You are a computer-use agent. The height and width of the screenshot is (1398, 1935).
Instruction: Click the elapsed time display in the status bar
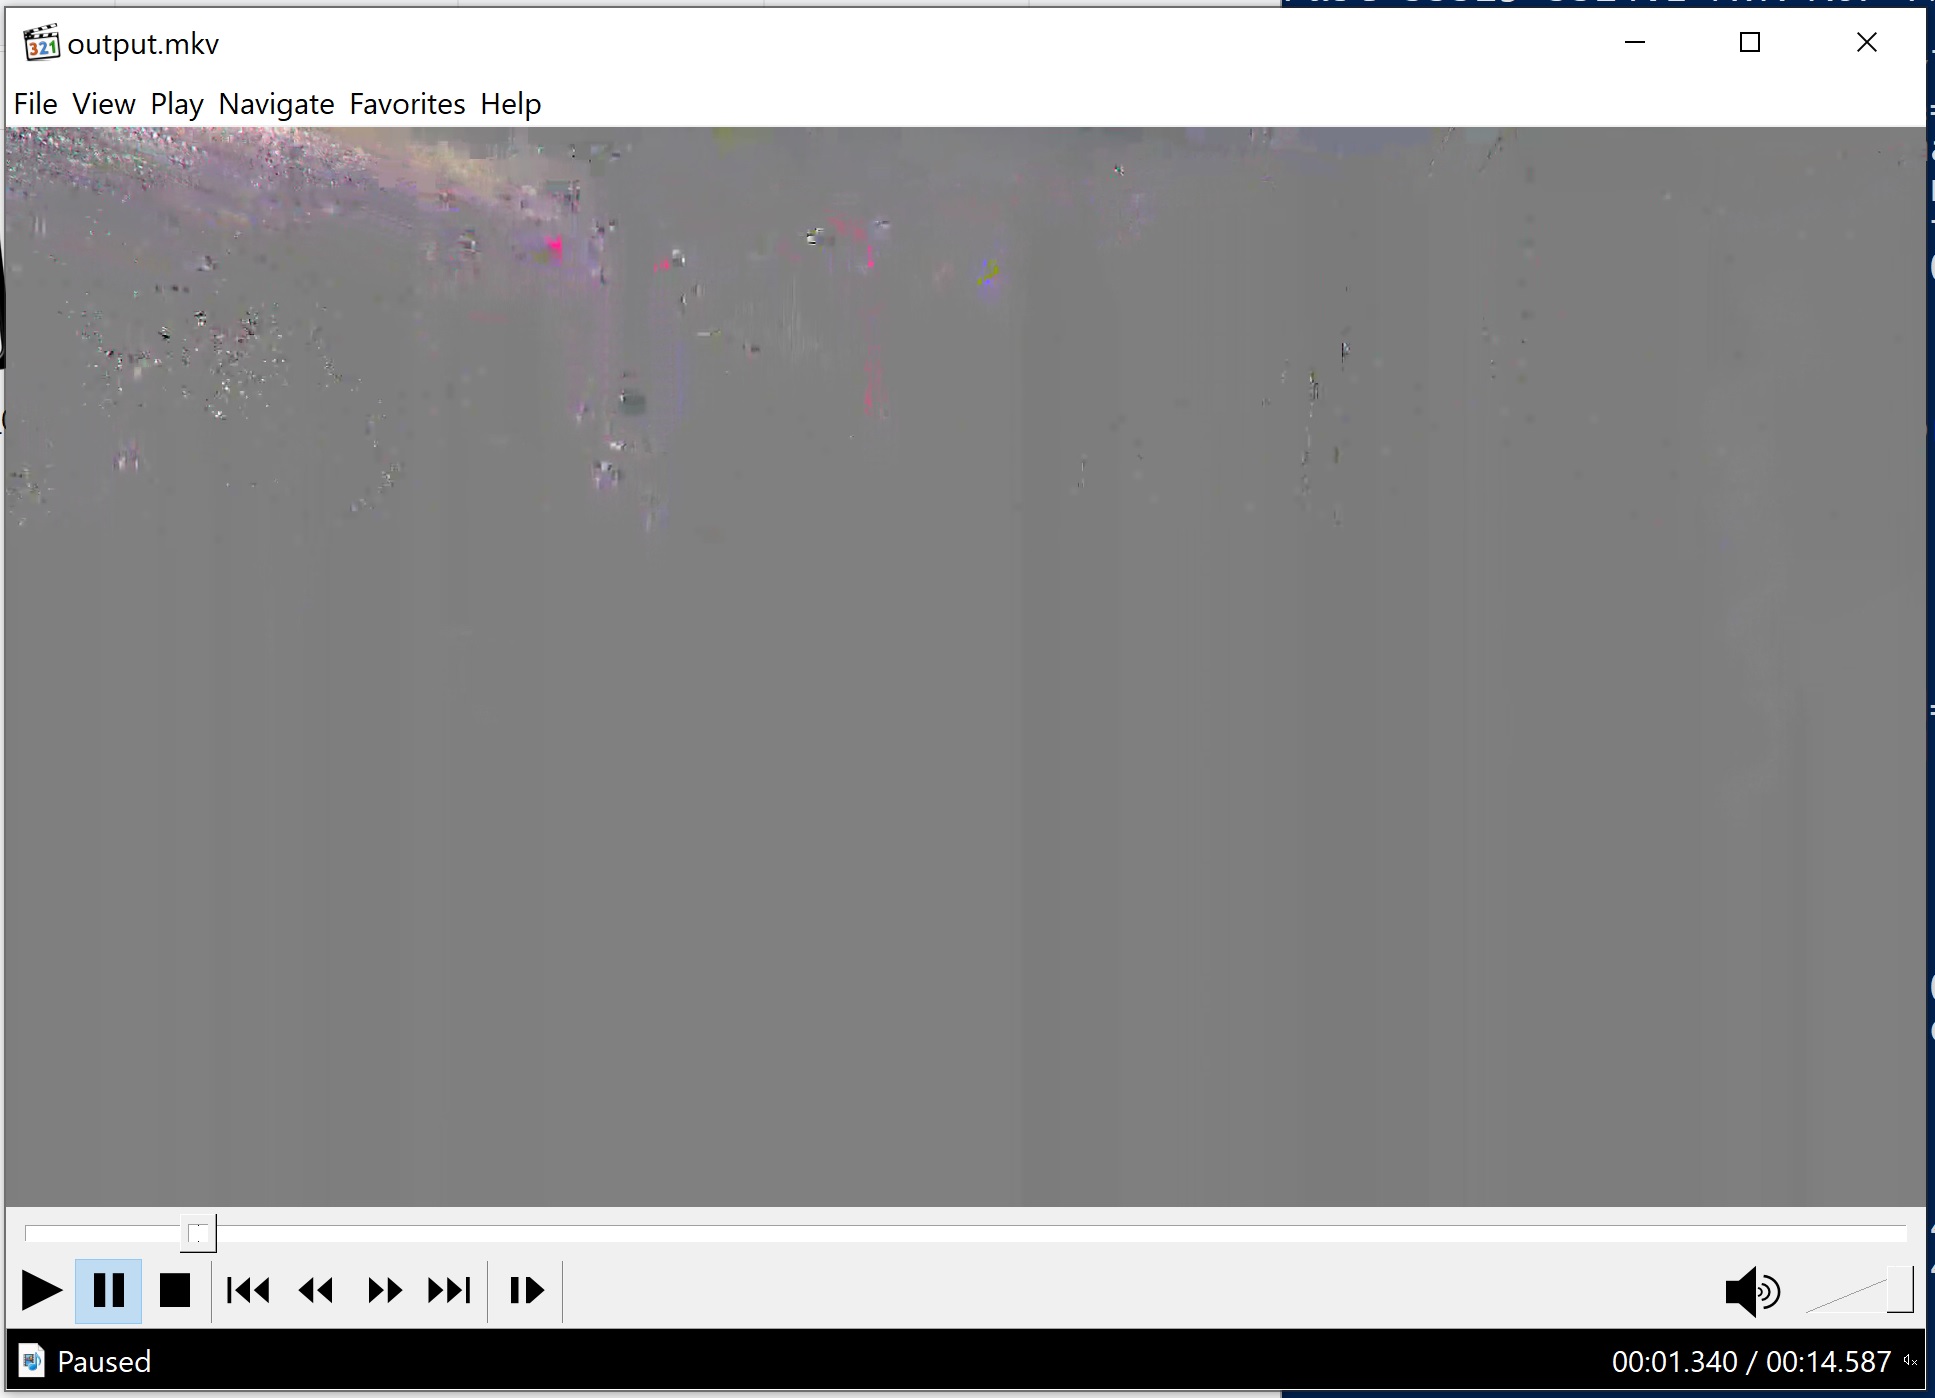tap(1674, 1362)
